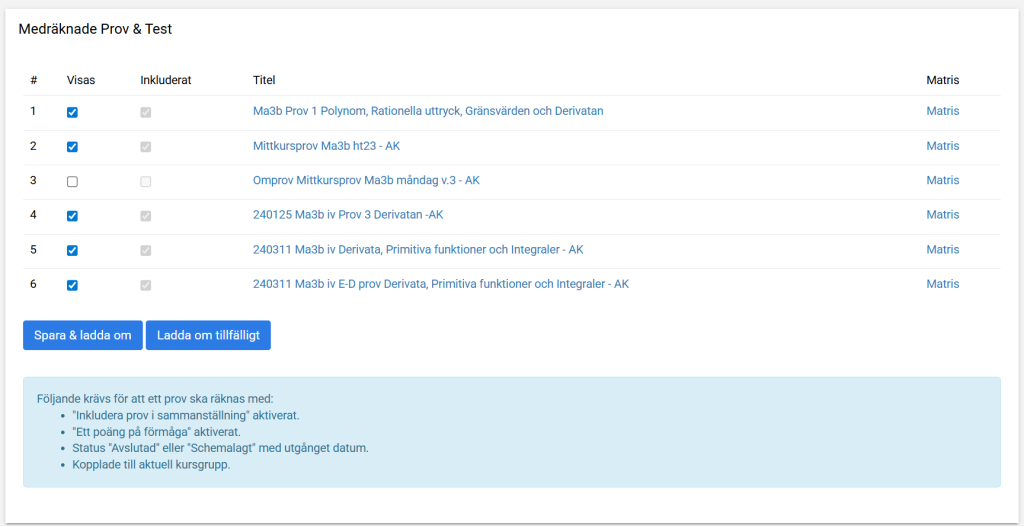Toggle Visas checkbox for row 4

(72, 216)
